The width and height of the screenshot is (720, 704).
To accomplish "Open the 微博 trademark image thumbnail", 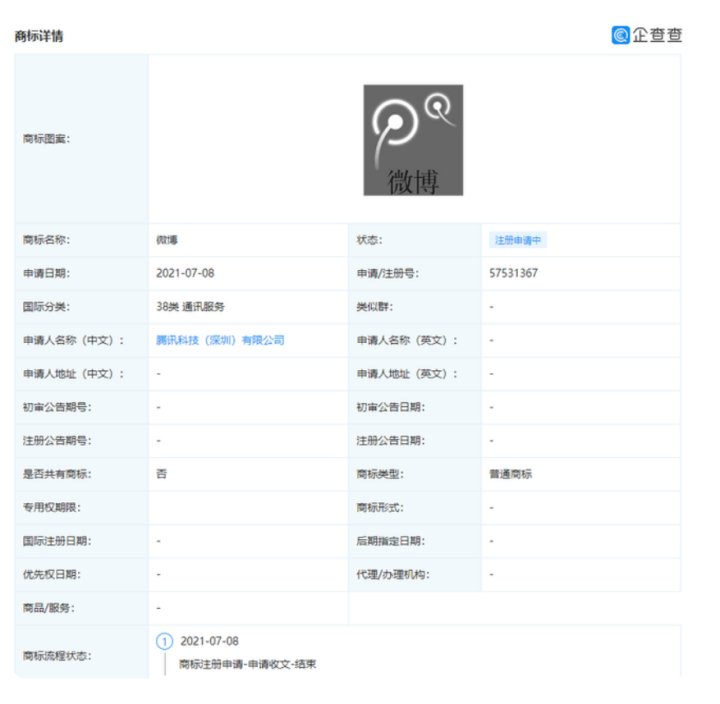I will click(413, 140).
